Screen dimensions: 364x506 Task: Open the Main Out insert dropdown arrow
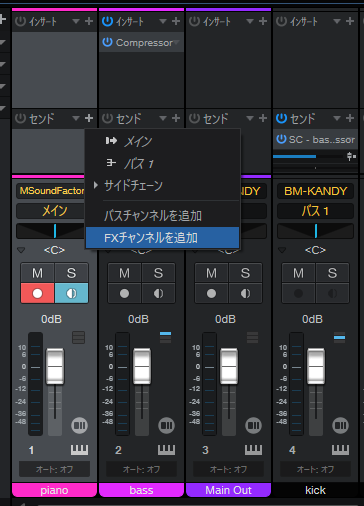pos(250,21)
